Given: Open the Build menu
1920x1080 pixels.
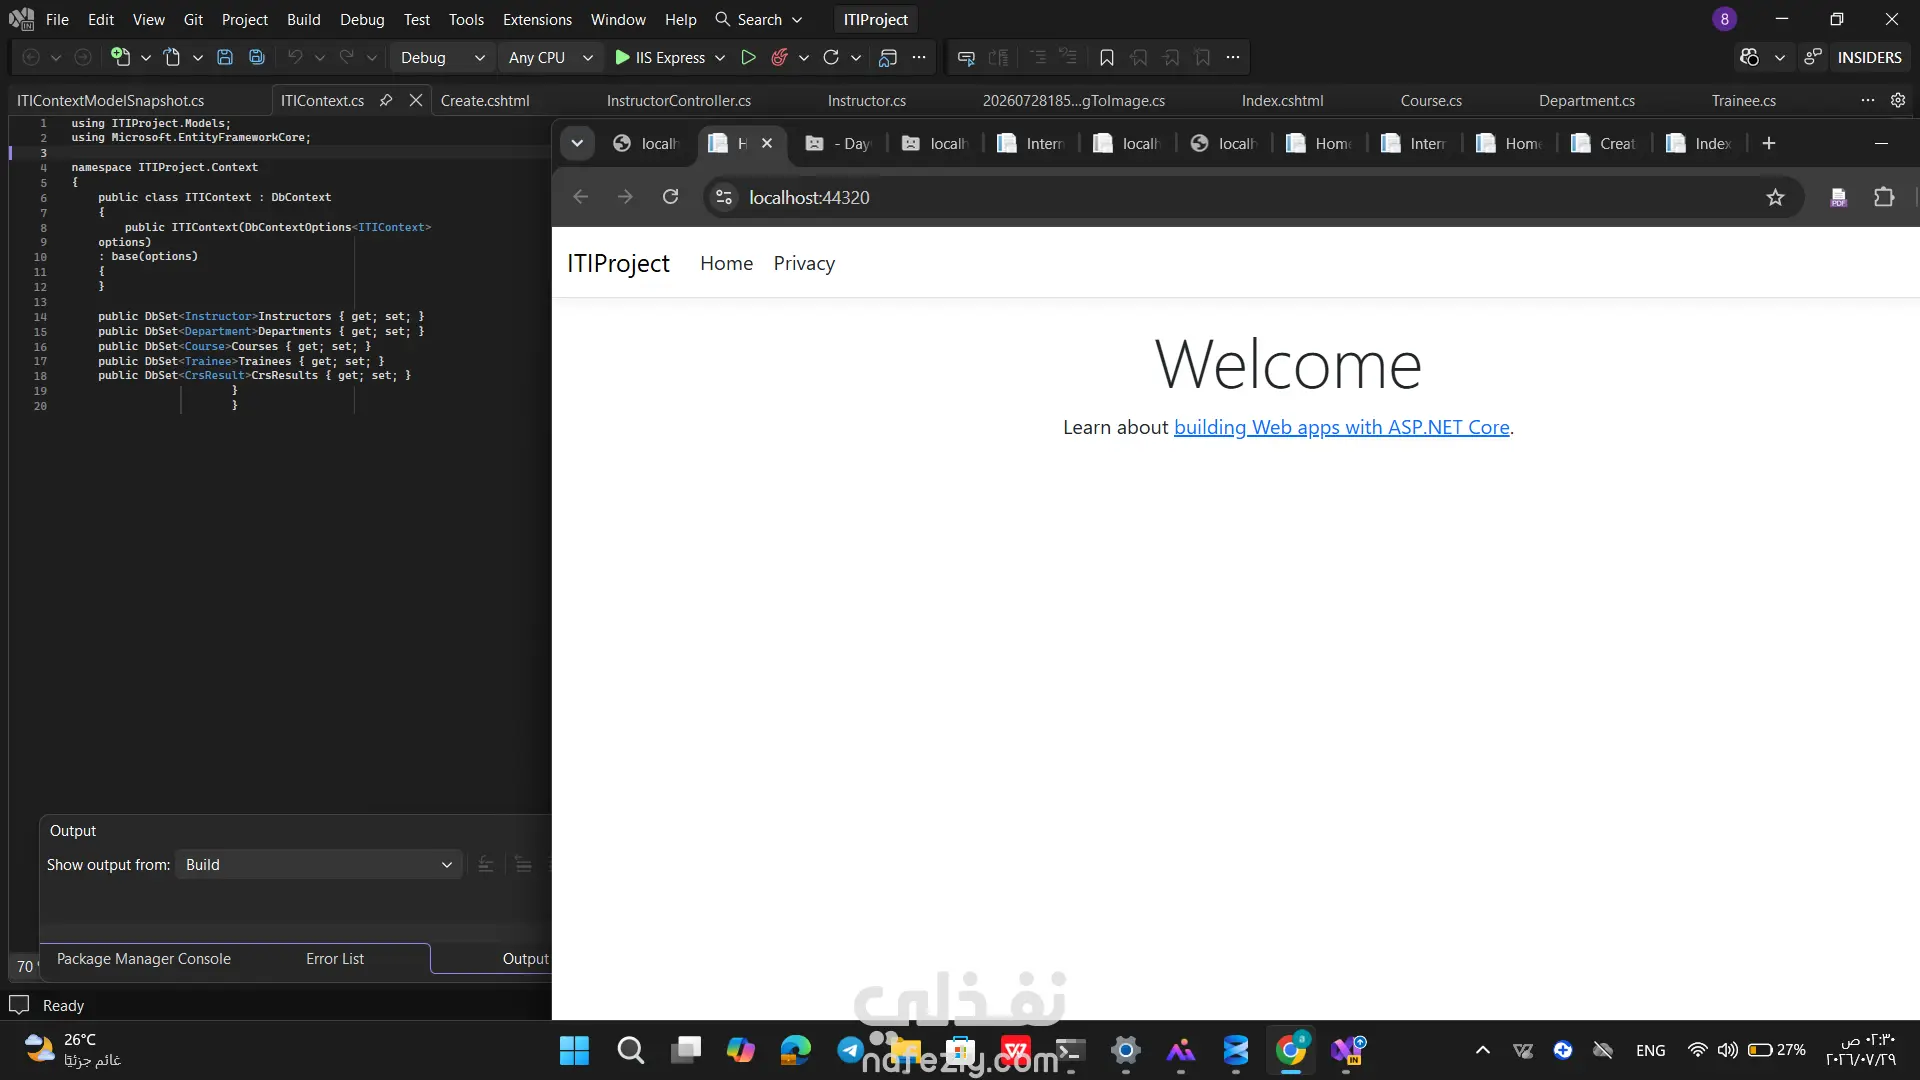Looking at the screenshot, I should coord(303,19).
